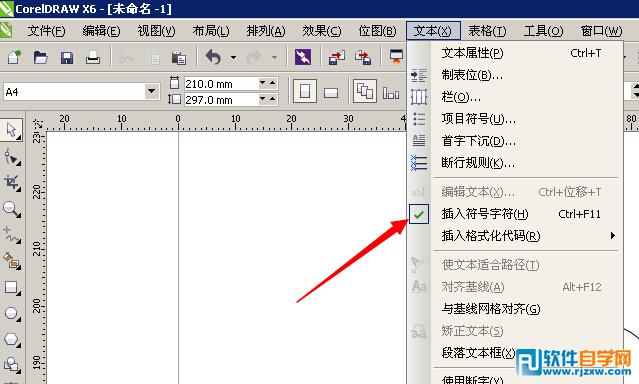Click the ruler origin corner box
This screenshot has height=384, width=639.
(x=37, y=123)
